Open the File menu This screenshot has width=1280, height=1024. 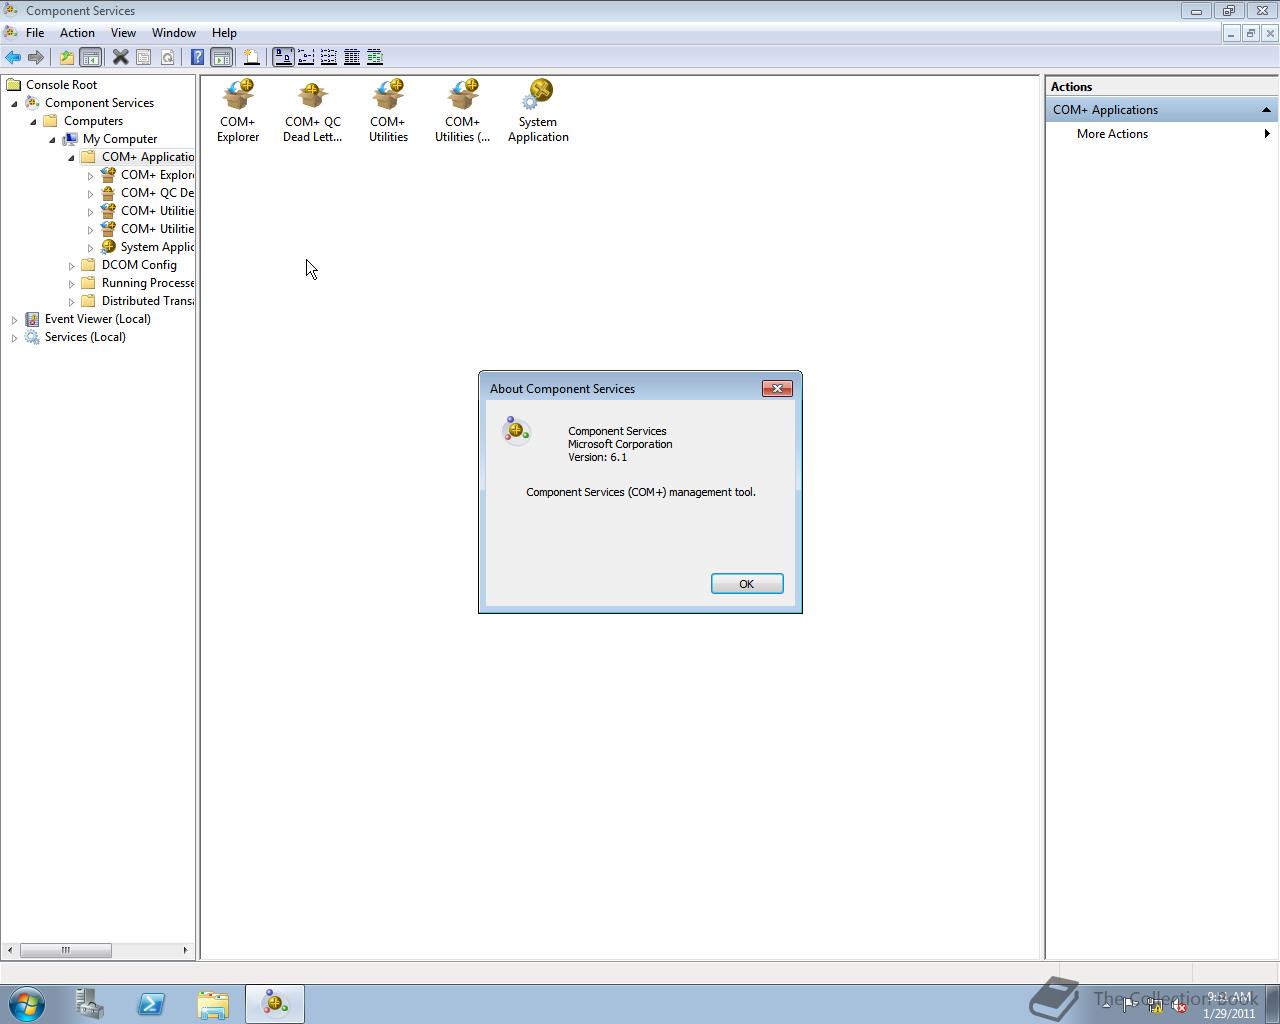[35, 33]
